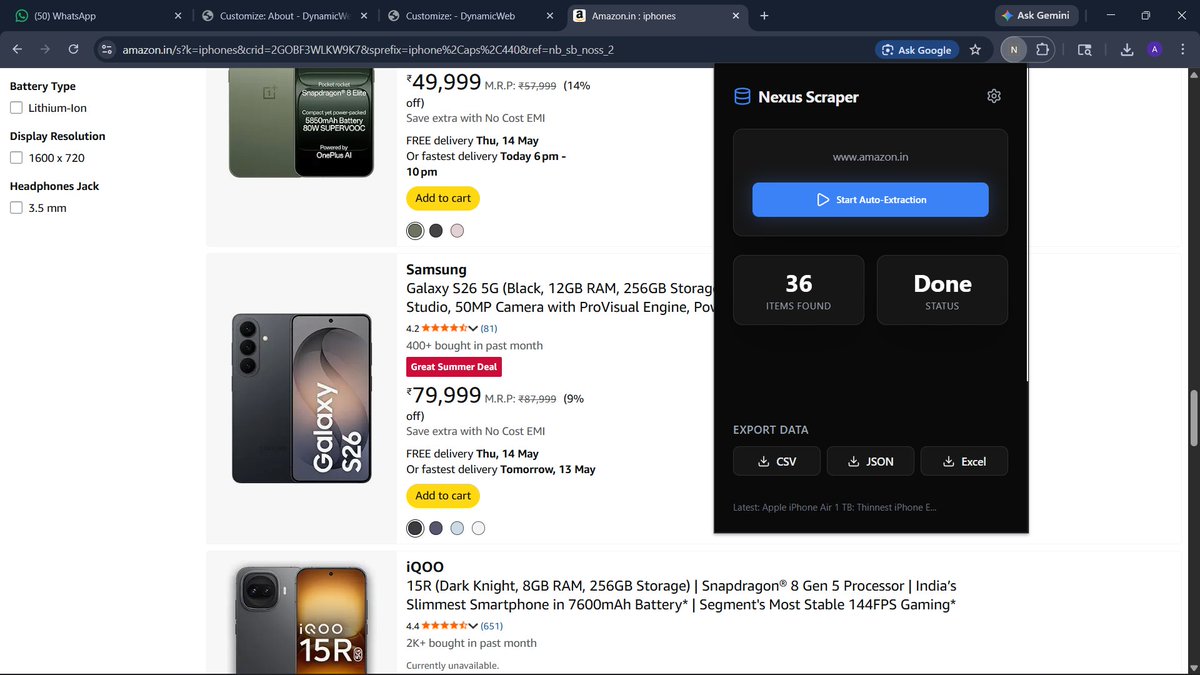Click Latest: Apple iPhone Air 1 TB text
Screen dimensions: 1200x675
click(835, 507)
